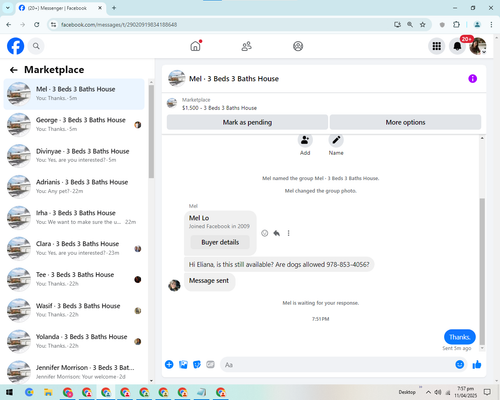Open conversation information purple icon
Viewport: 500px width, 400px height.
[x=472, y=79]
